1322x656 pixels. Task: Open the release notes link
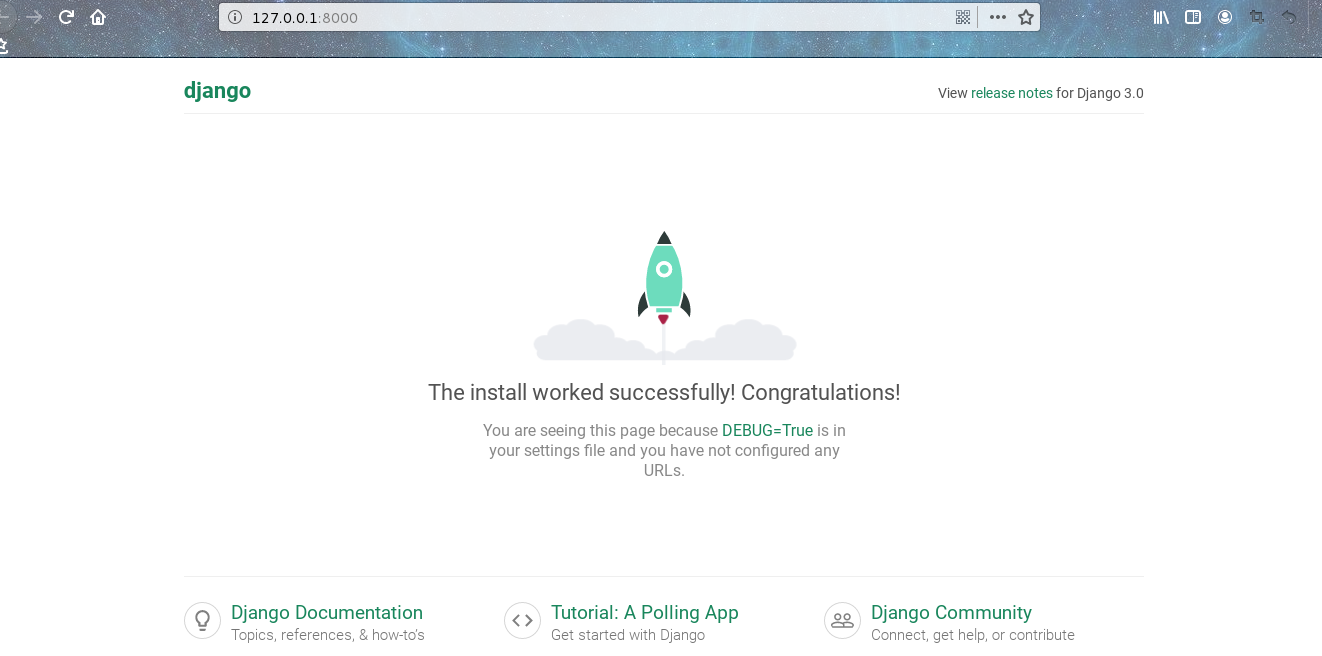pos(1012,93)
